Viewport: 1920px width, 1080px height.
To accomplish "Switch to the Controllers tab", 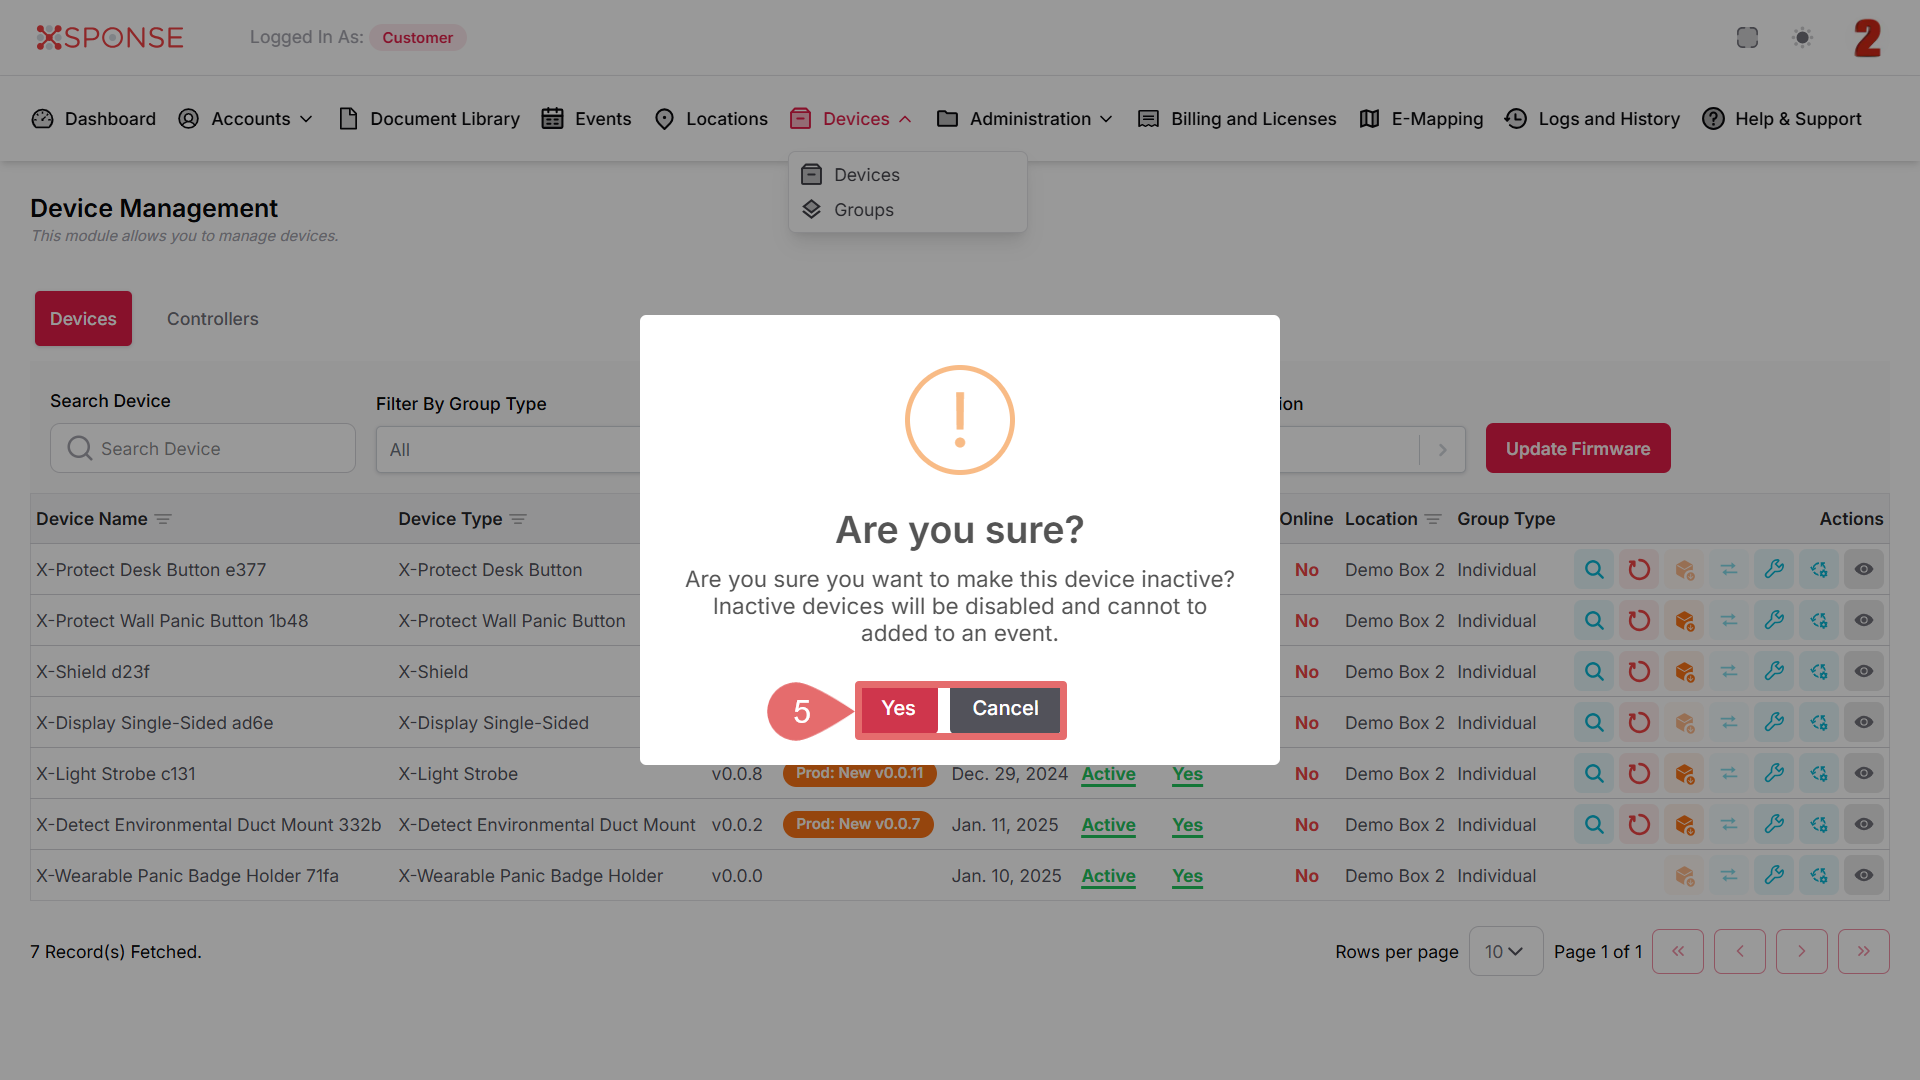I will pyautogui.click(x=212, y=319).
